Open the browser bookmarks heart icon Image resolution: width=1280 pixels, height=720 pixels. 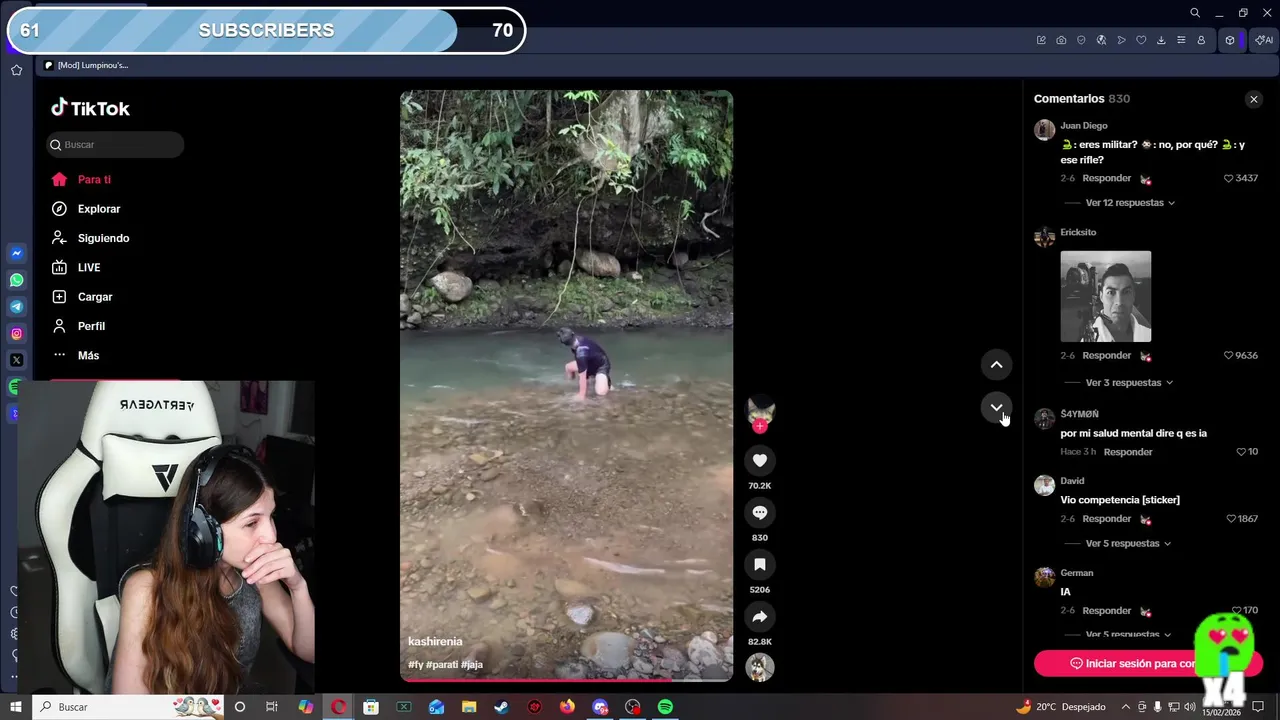(x=1141, y=40)
